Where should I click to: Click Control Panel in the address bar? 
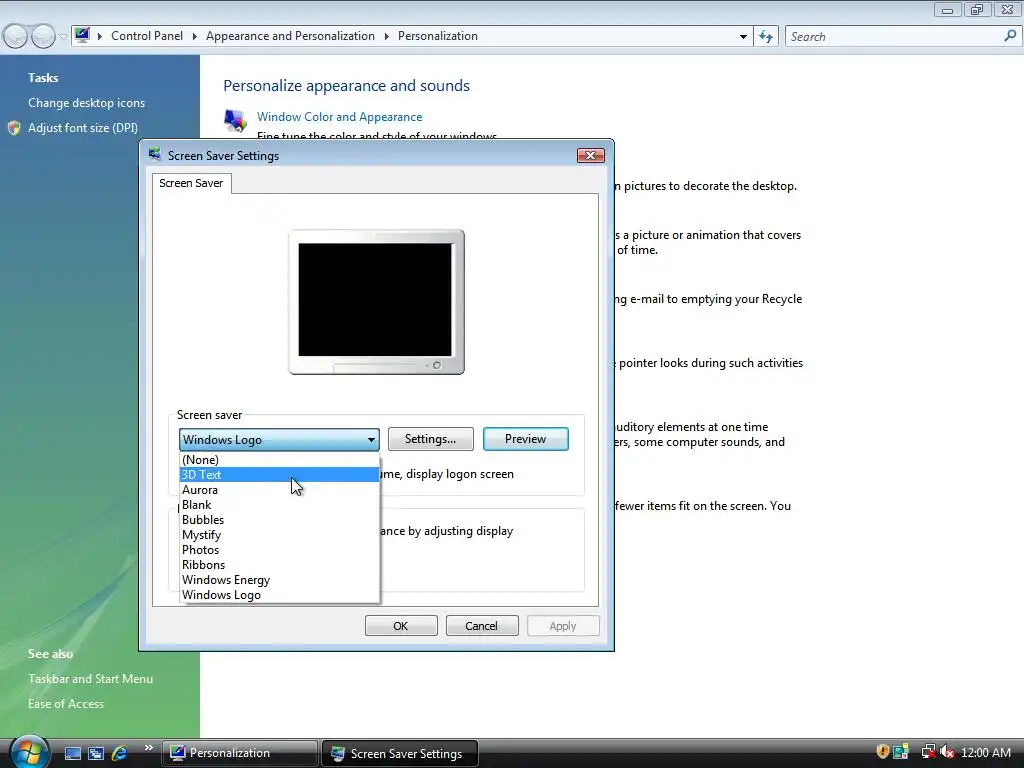(147, 36)
